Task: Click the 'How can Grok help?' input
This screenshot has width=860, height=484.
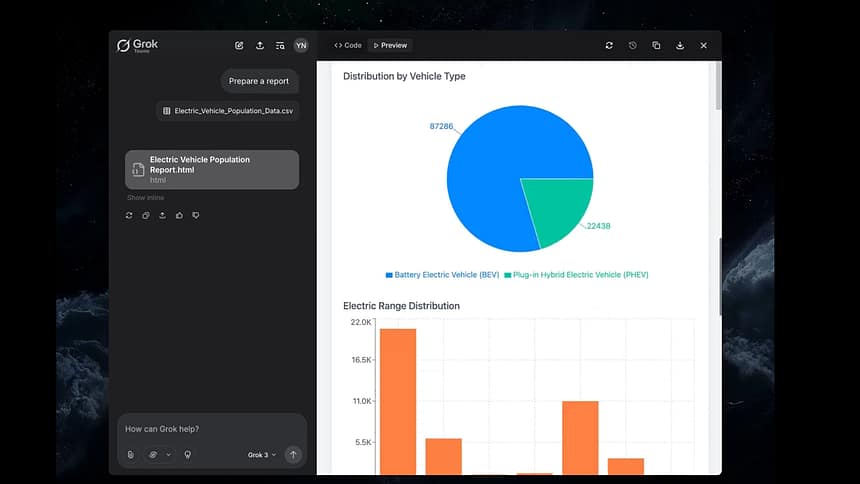Action: coord(210,429)
